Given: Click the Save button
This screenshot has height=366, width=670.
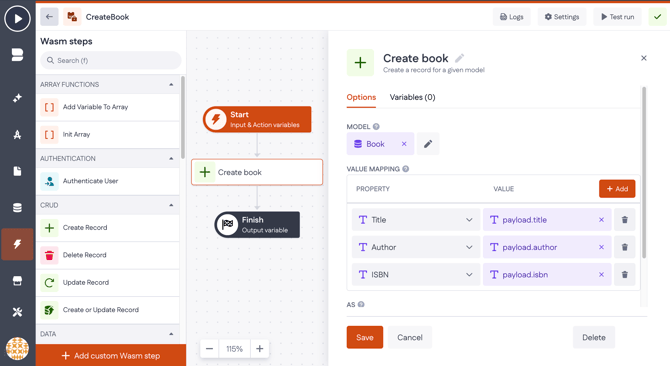Looking at the screenshot, I should tap(364, 337).
